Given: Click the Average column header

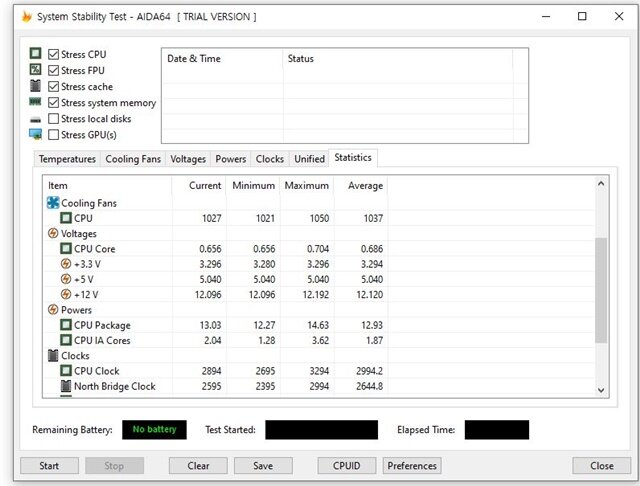Looking at the screenshot, I should [361, 186].
